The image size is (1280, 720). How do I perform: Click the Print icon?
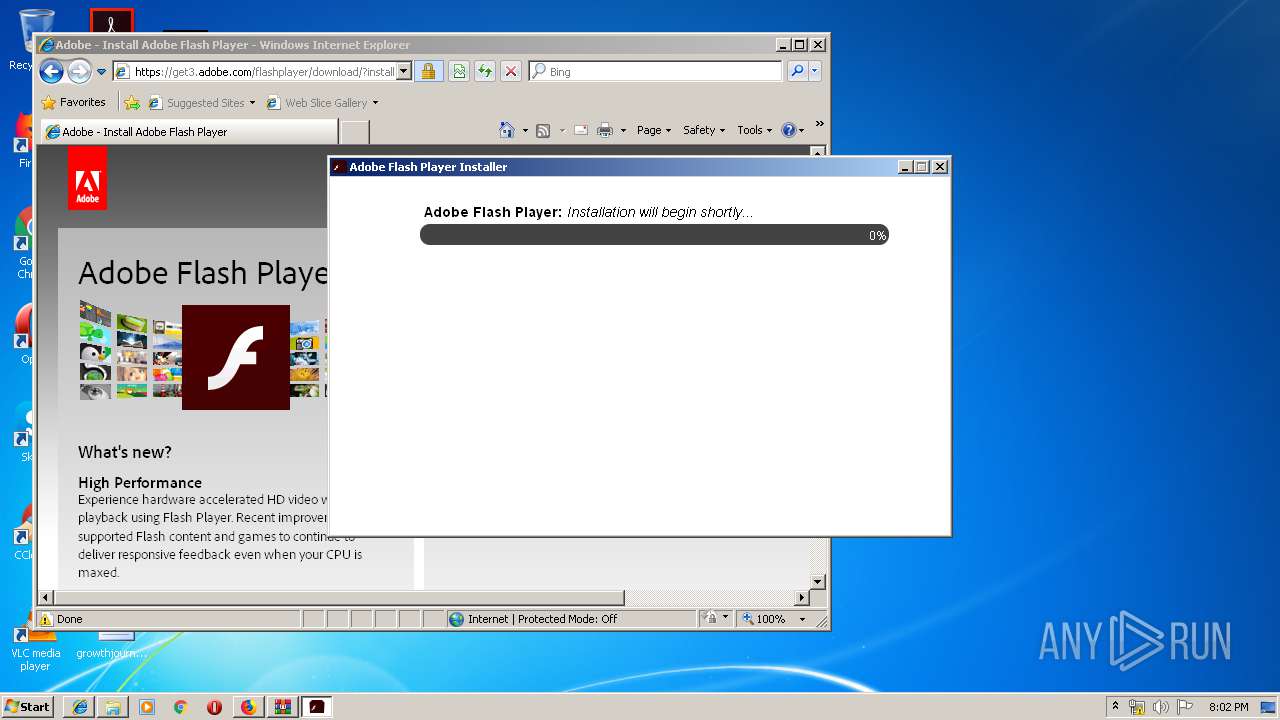[605, 130]
